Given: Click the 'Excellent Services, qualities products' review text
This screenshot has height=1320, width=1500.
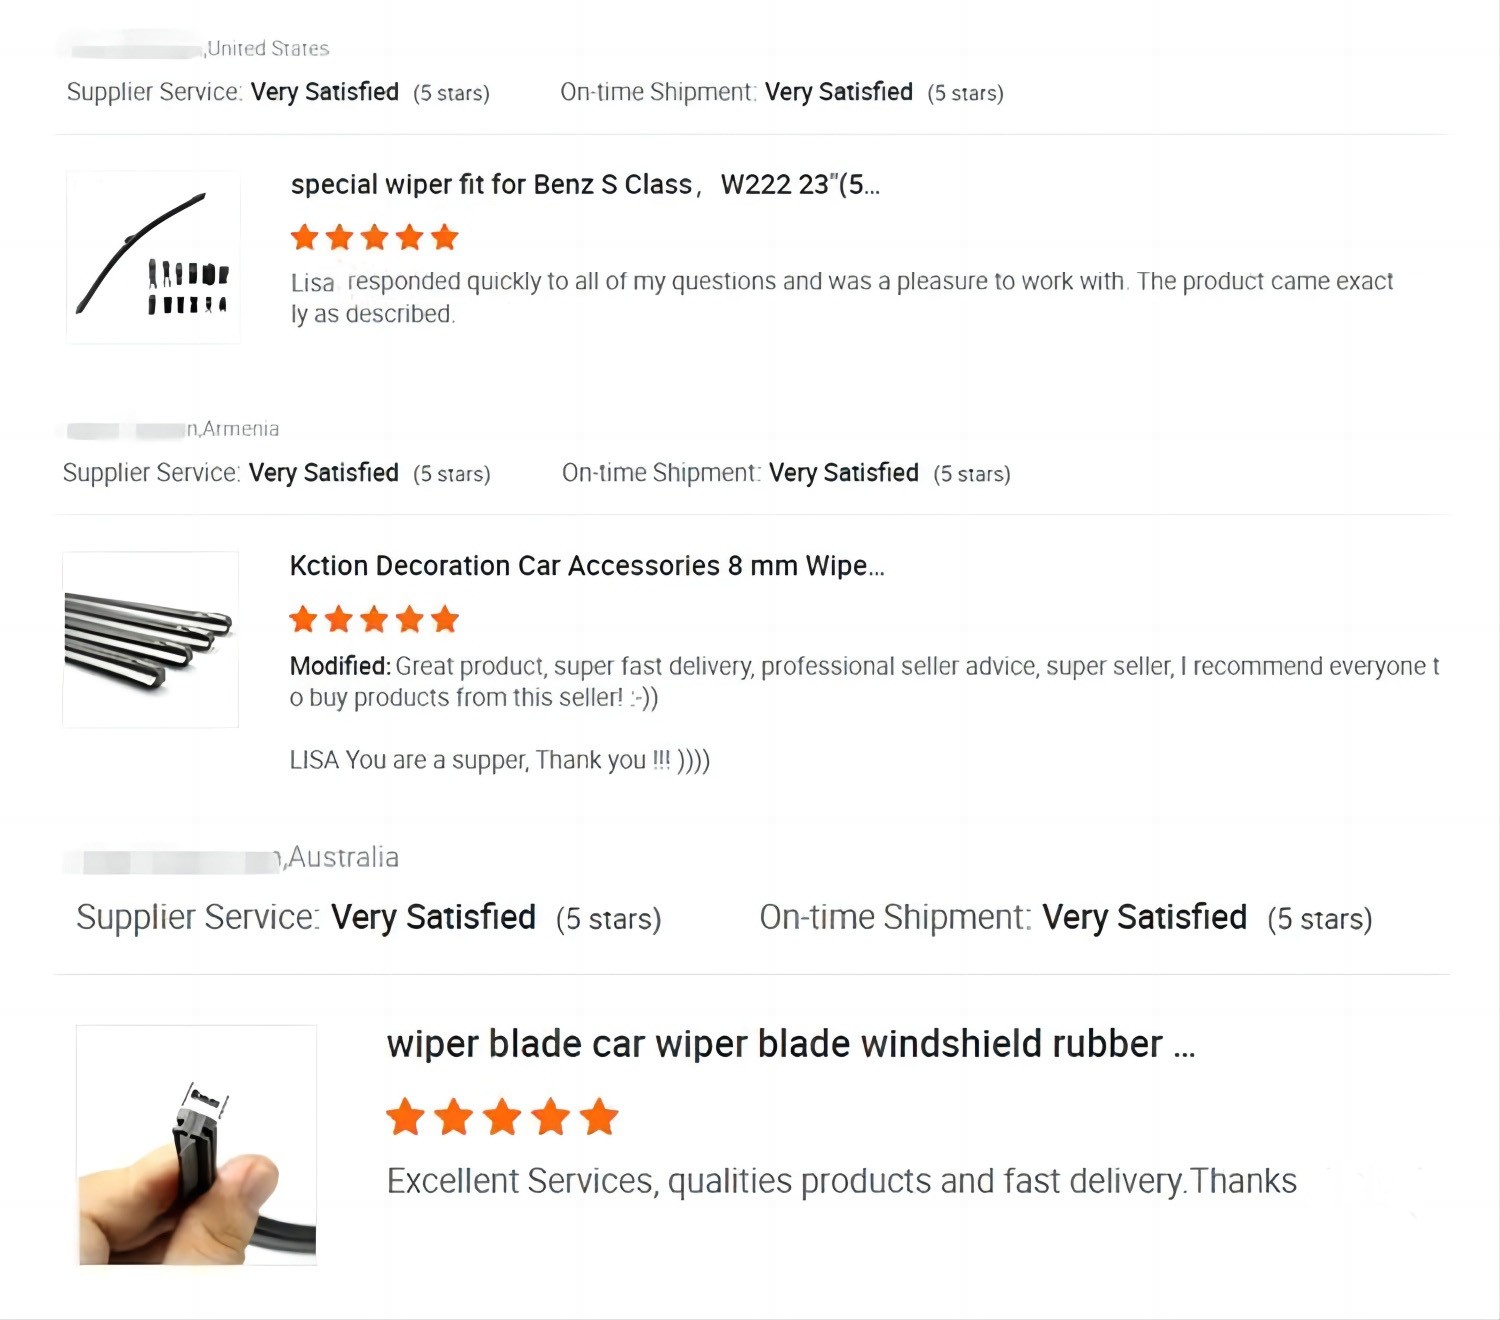Looking at the screenshot, I should tap(841, 1182).
